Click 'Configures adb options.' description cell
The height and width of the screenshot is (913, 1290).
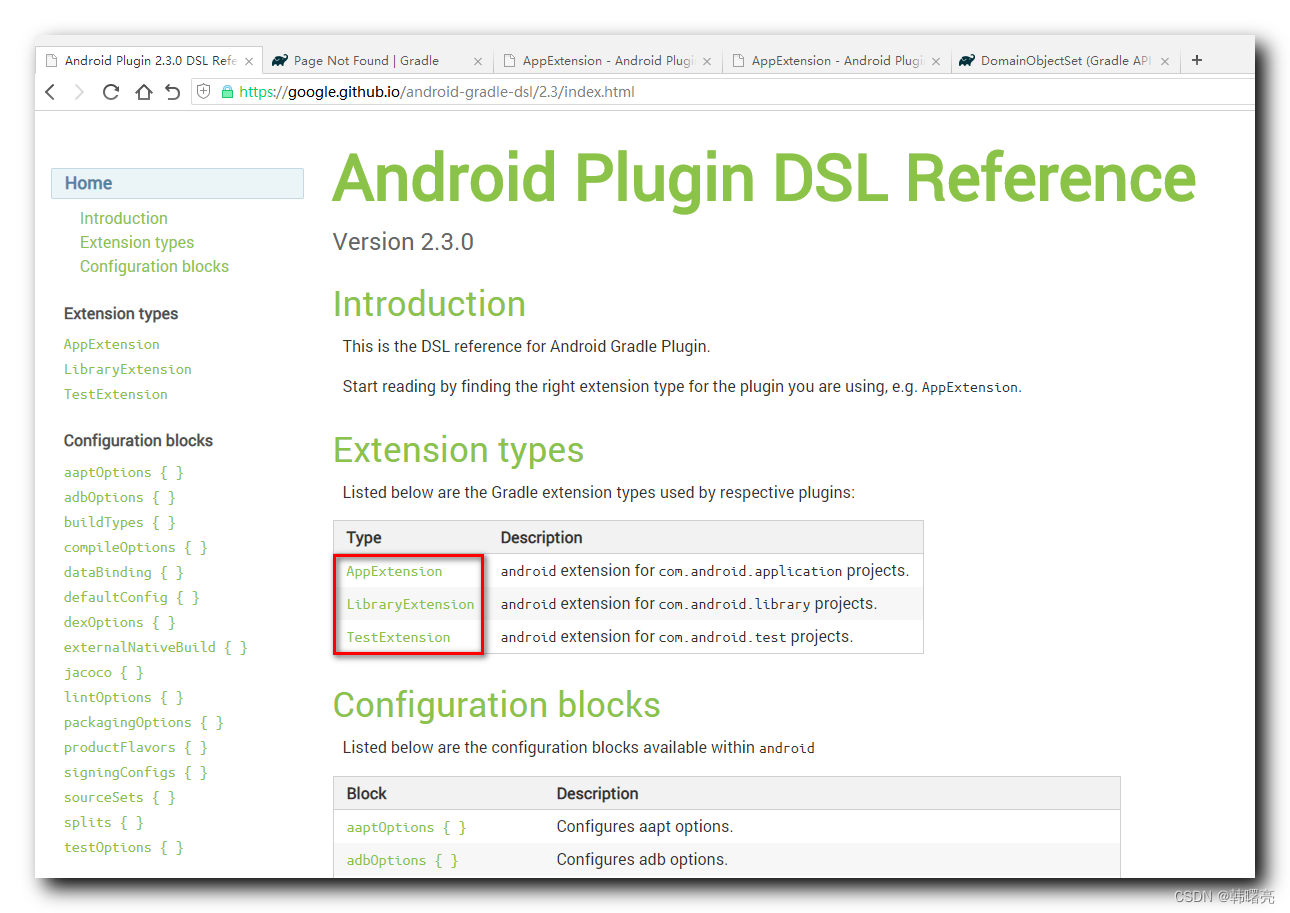[x=642, y=860]
